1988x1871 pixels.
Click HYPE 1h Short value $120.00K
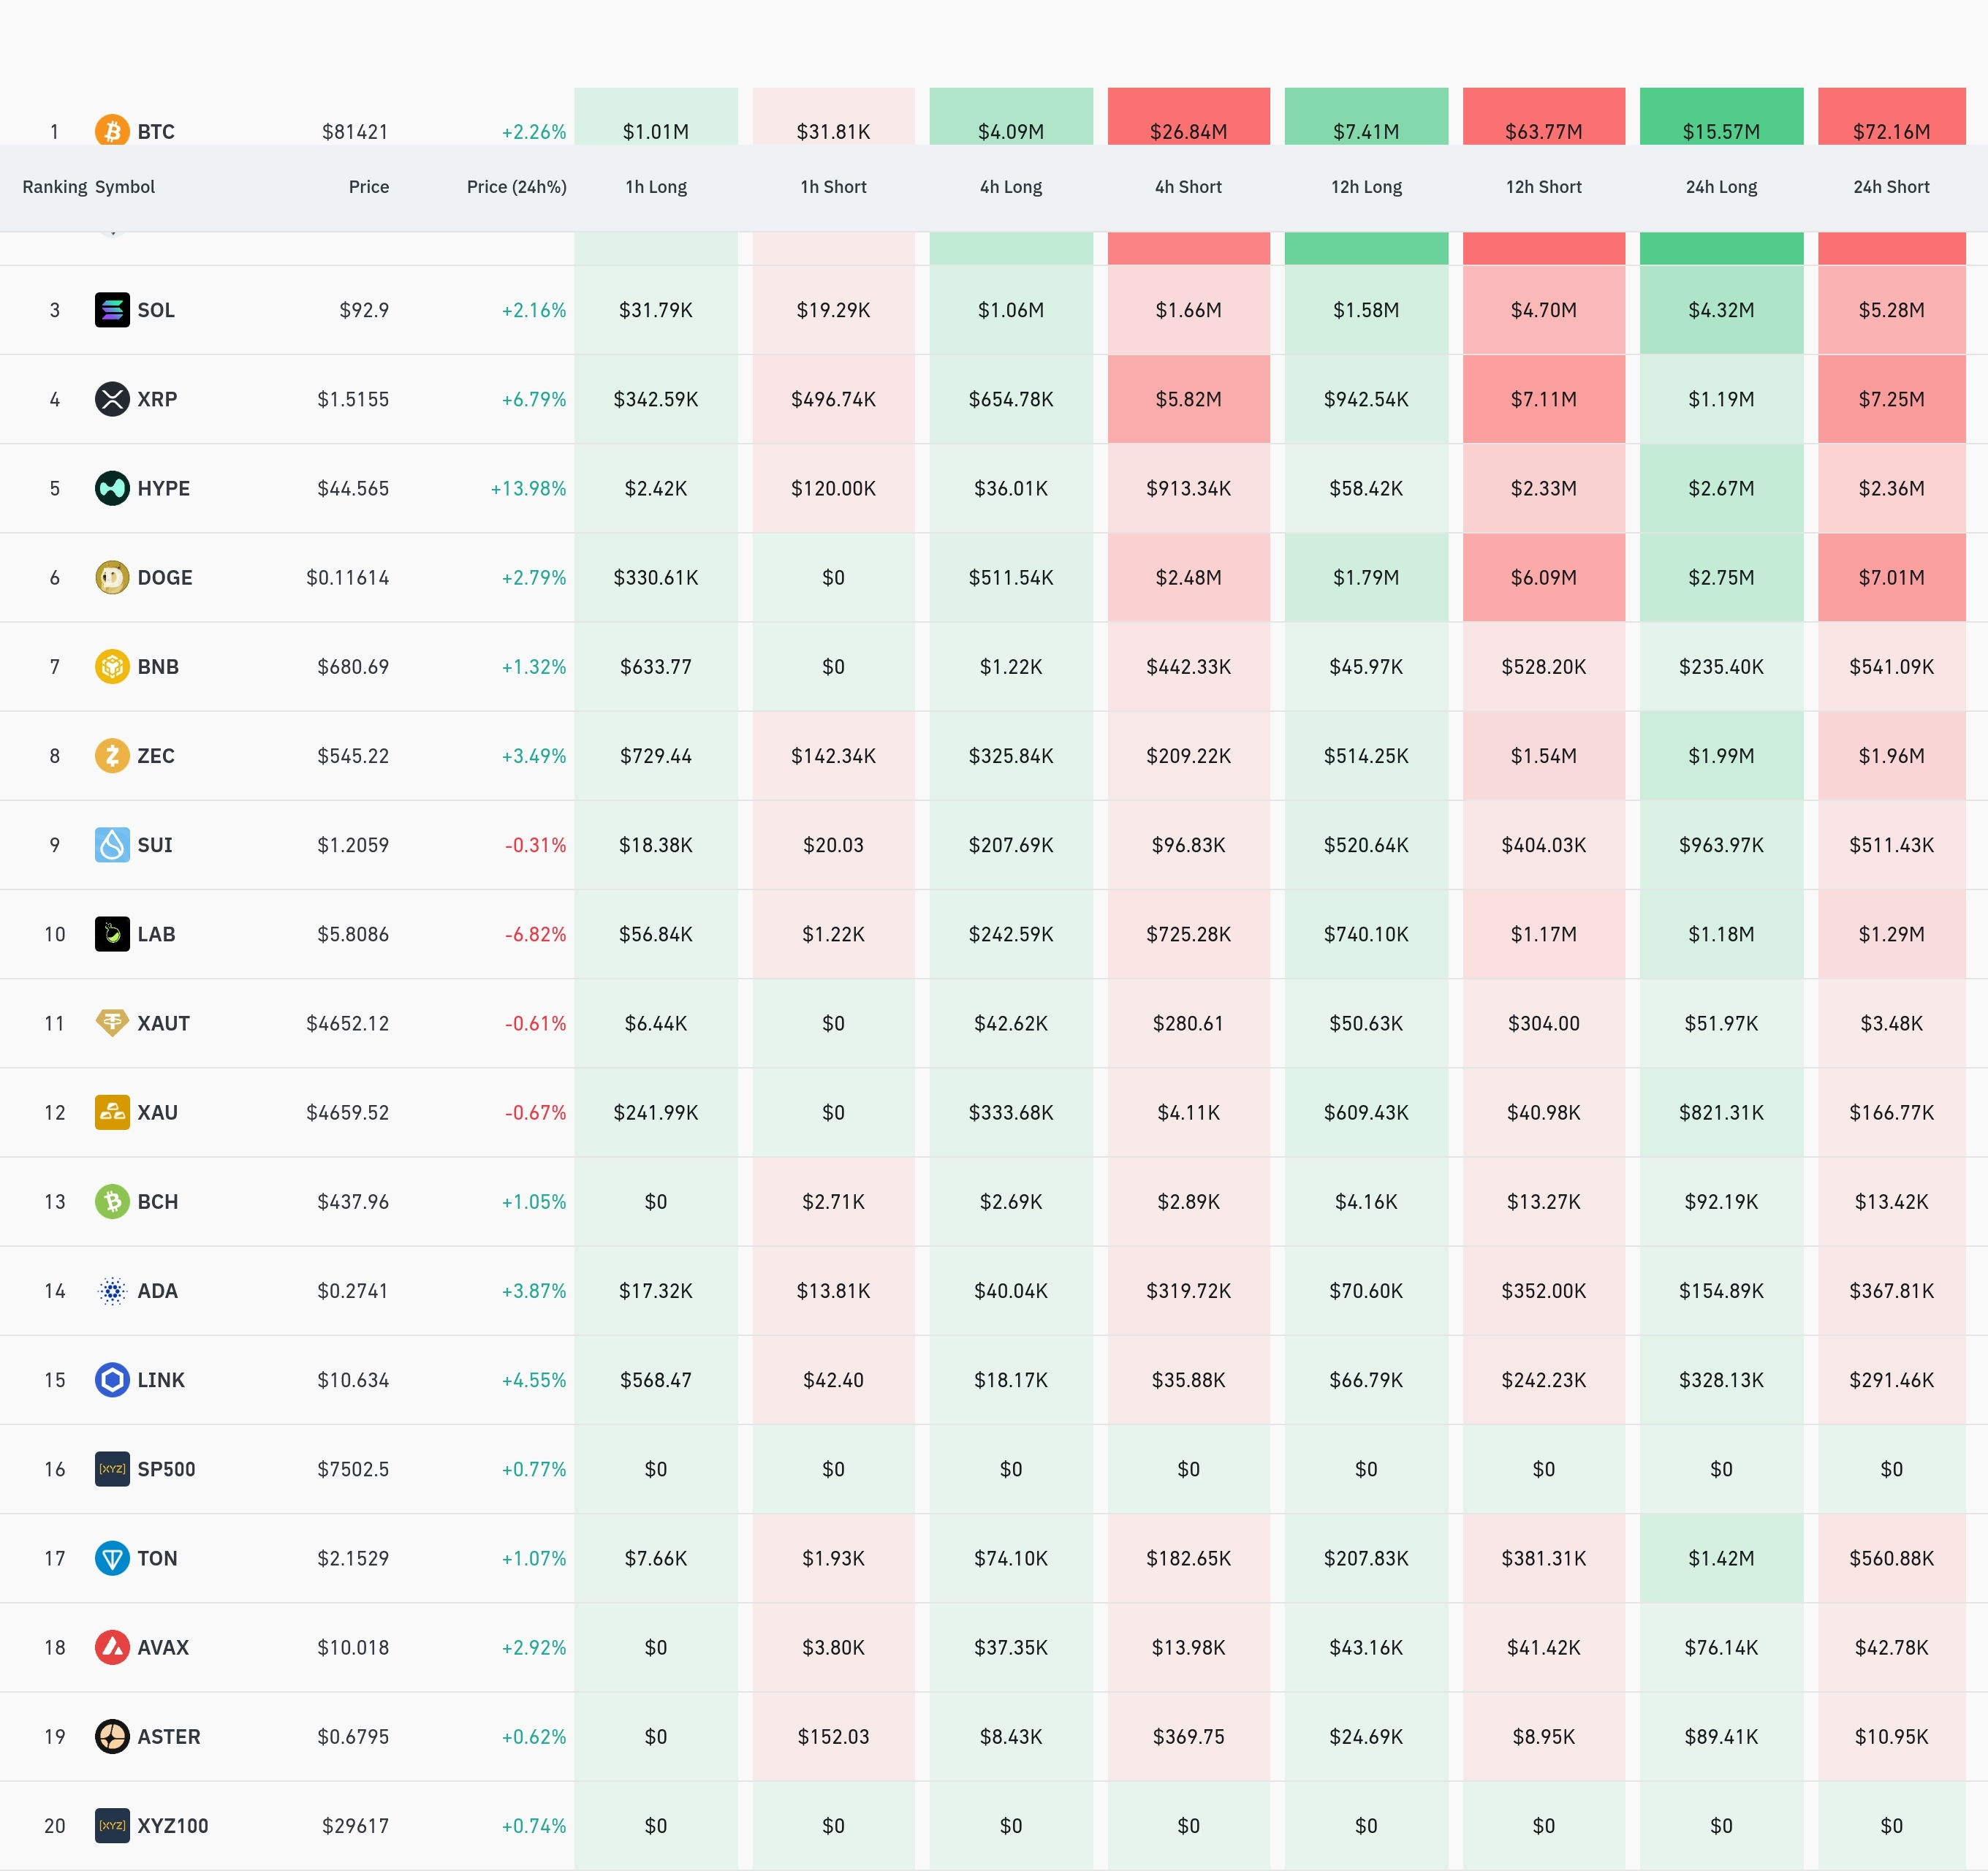pyautogui.click(x=833, y=488)
